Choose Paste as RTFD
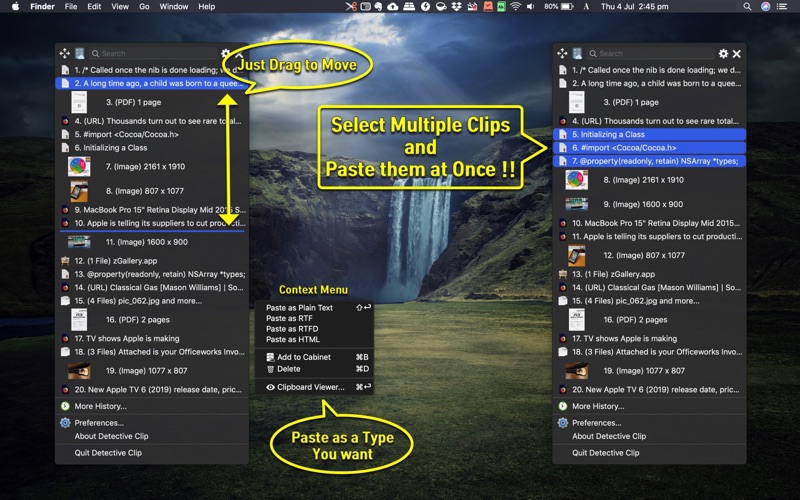Image resolution: width=800 pixels, height=500 pixels. pos(314,329)
